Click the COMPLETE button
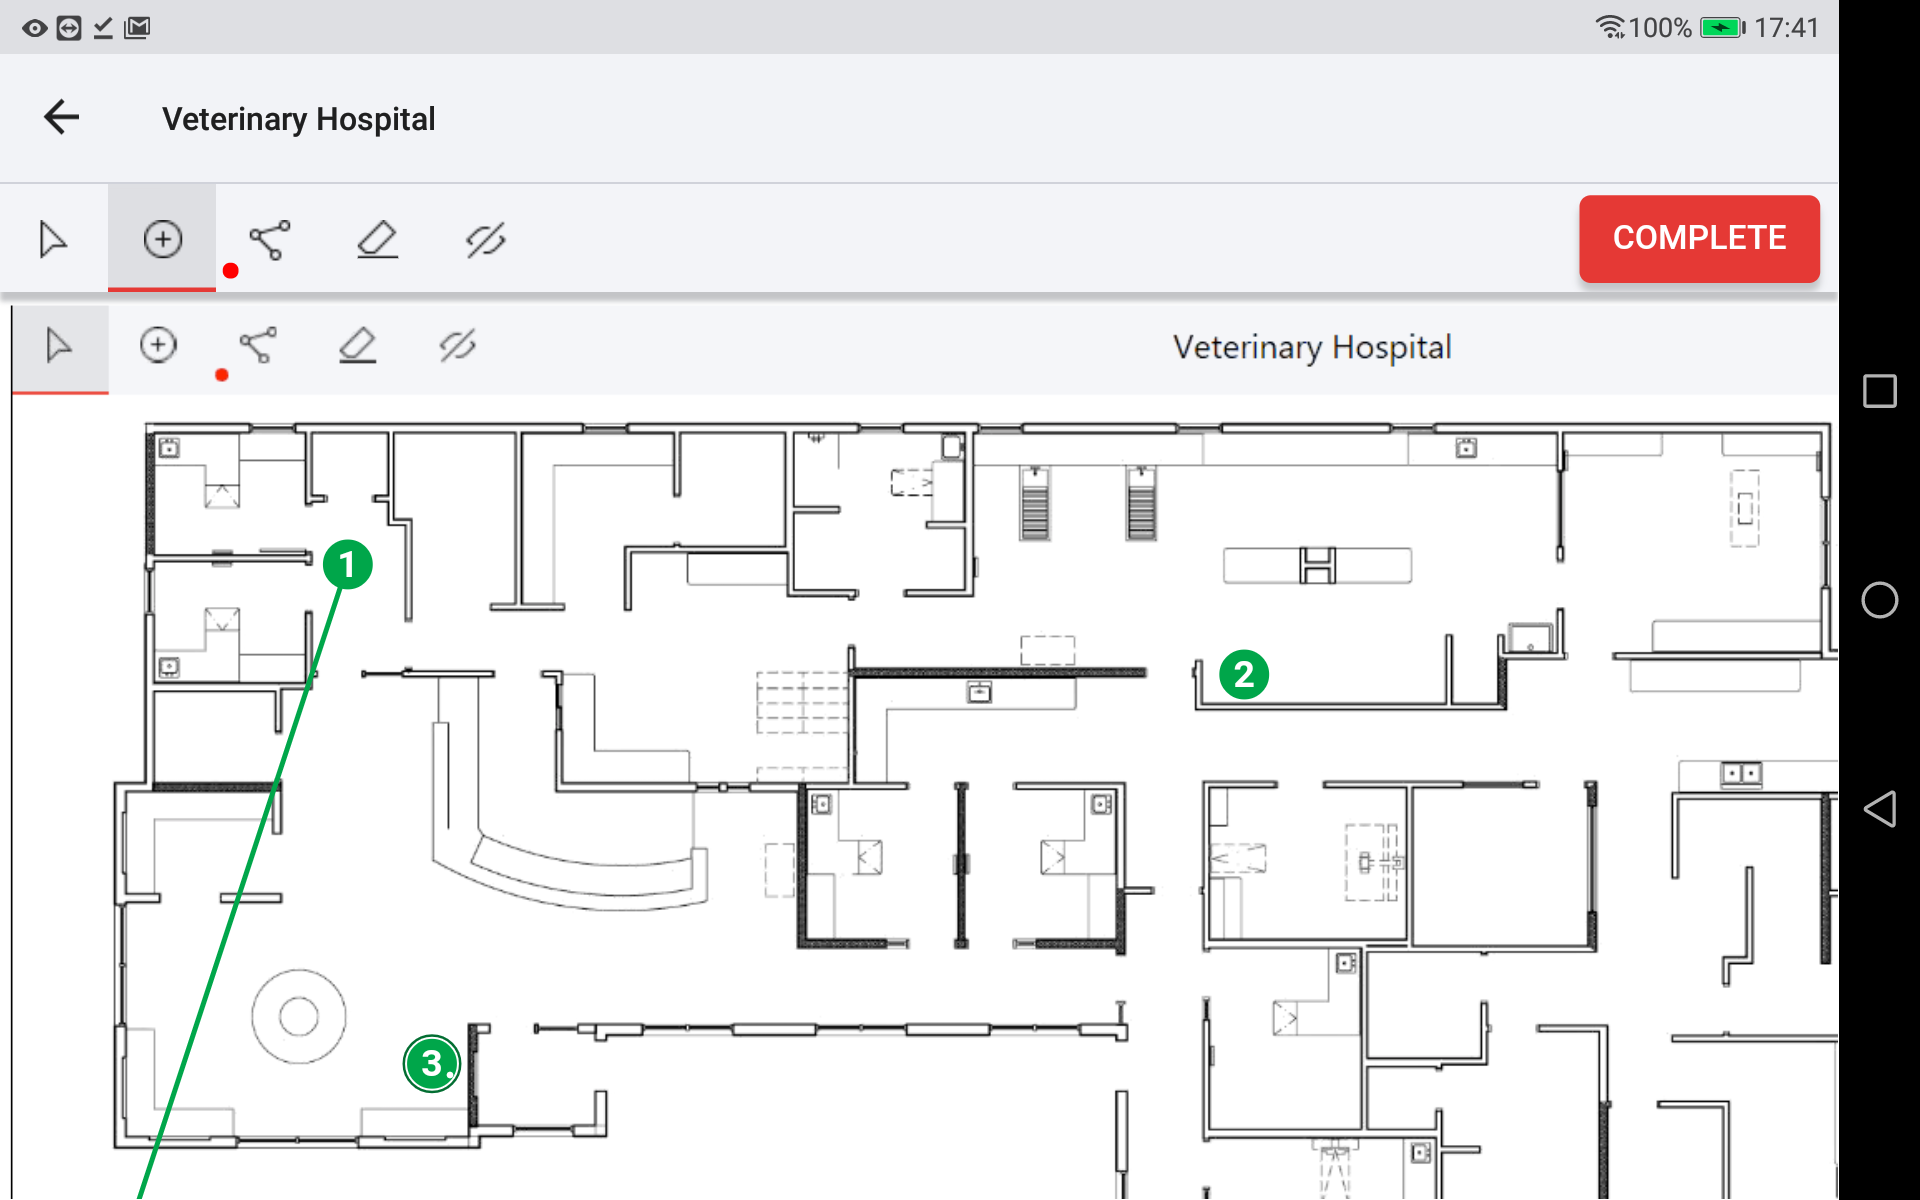 click(x=1699, y=238)
